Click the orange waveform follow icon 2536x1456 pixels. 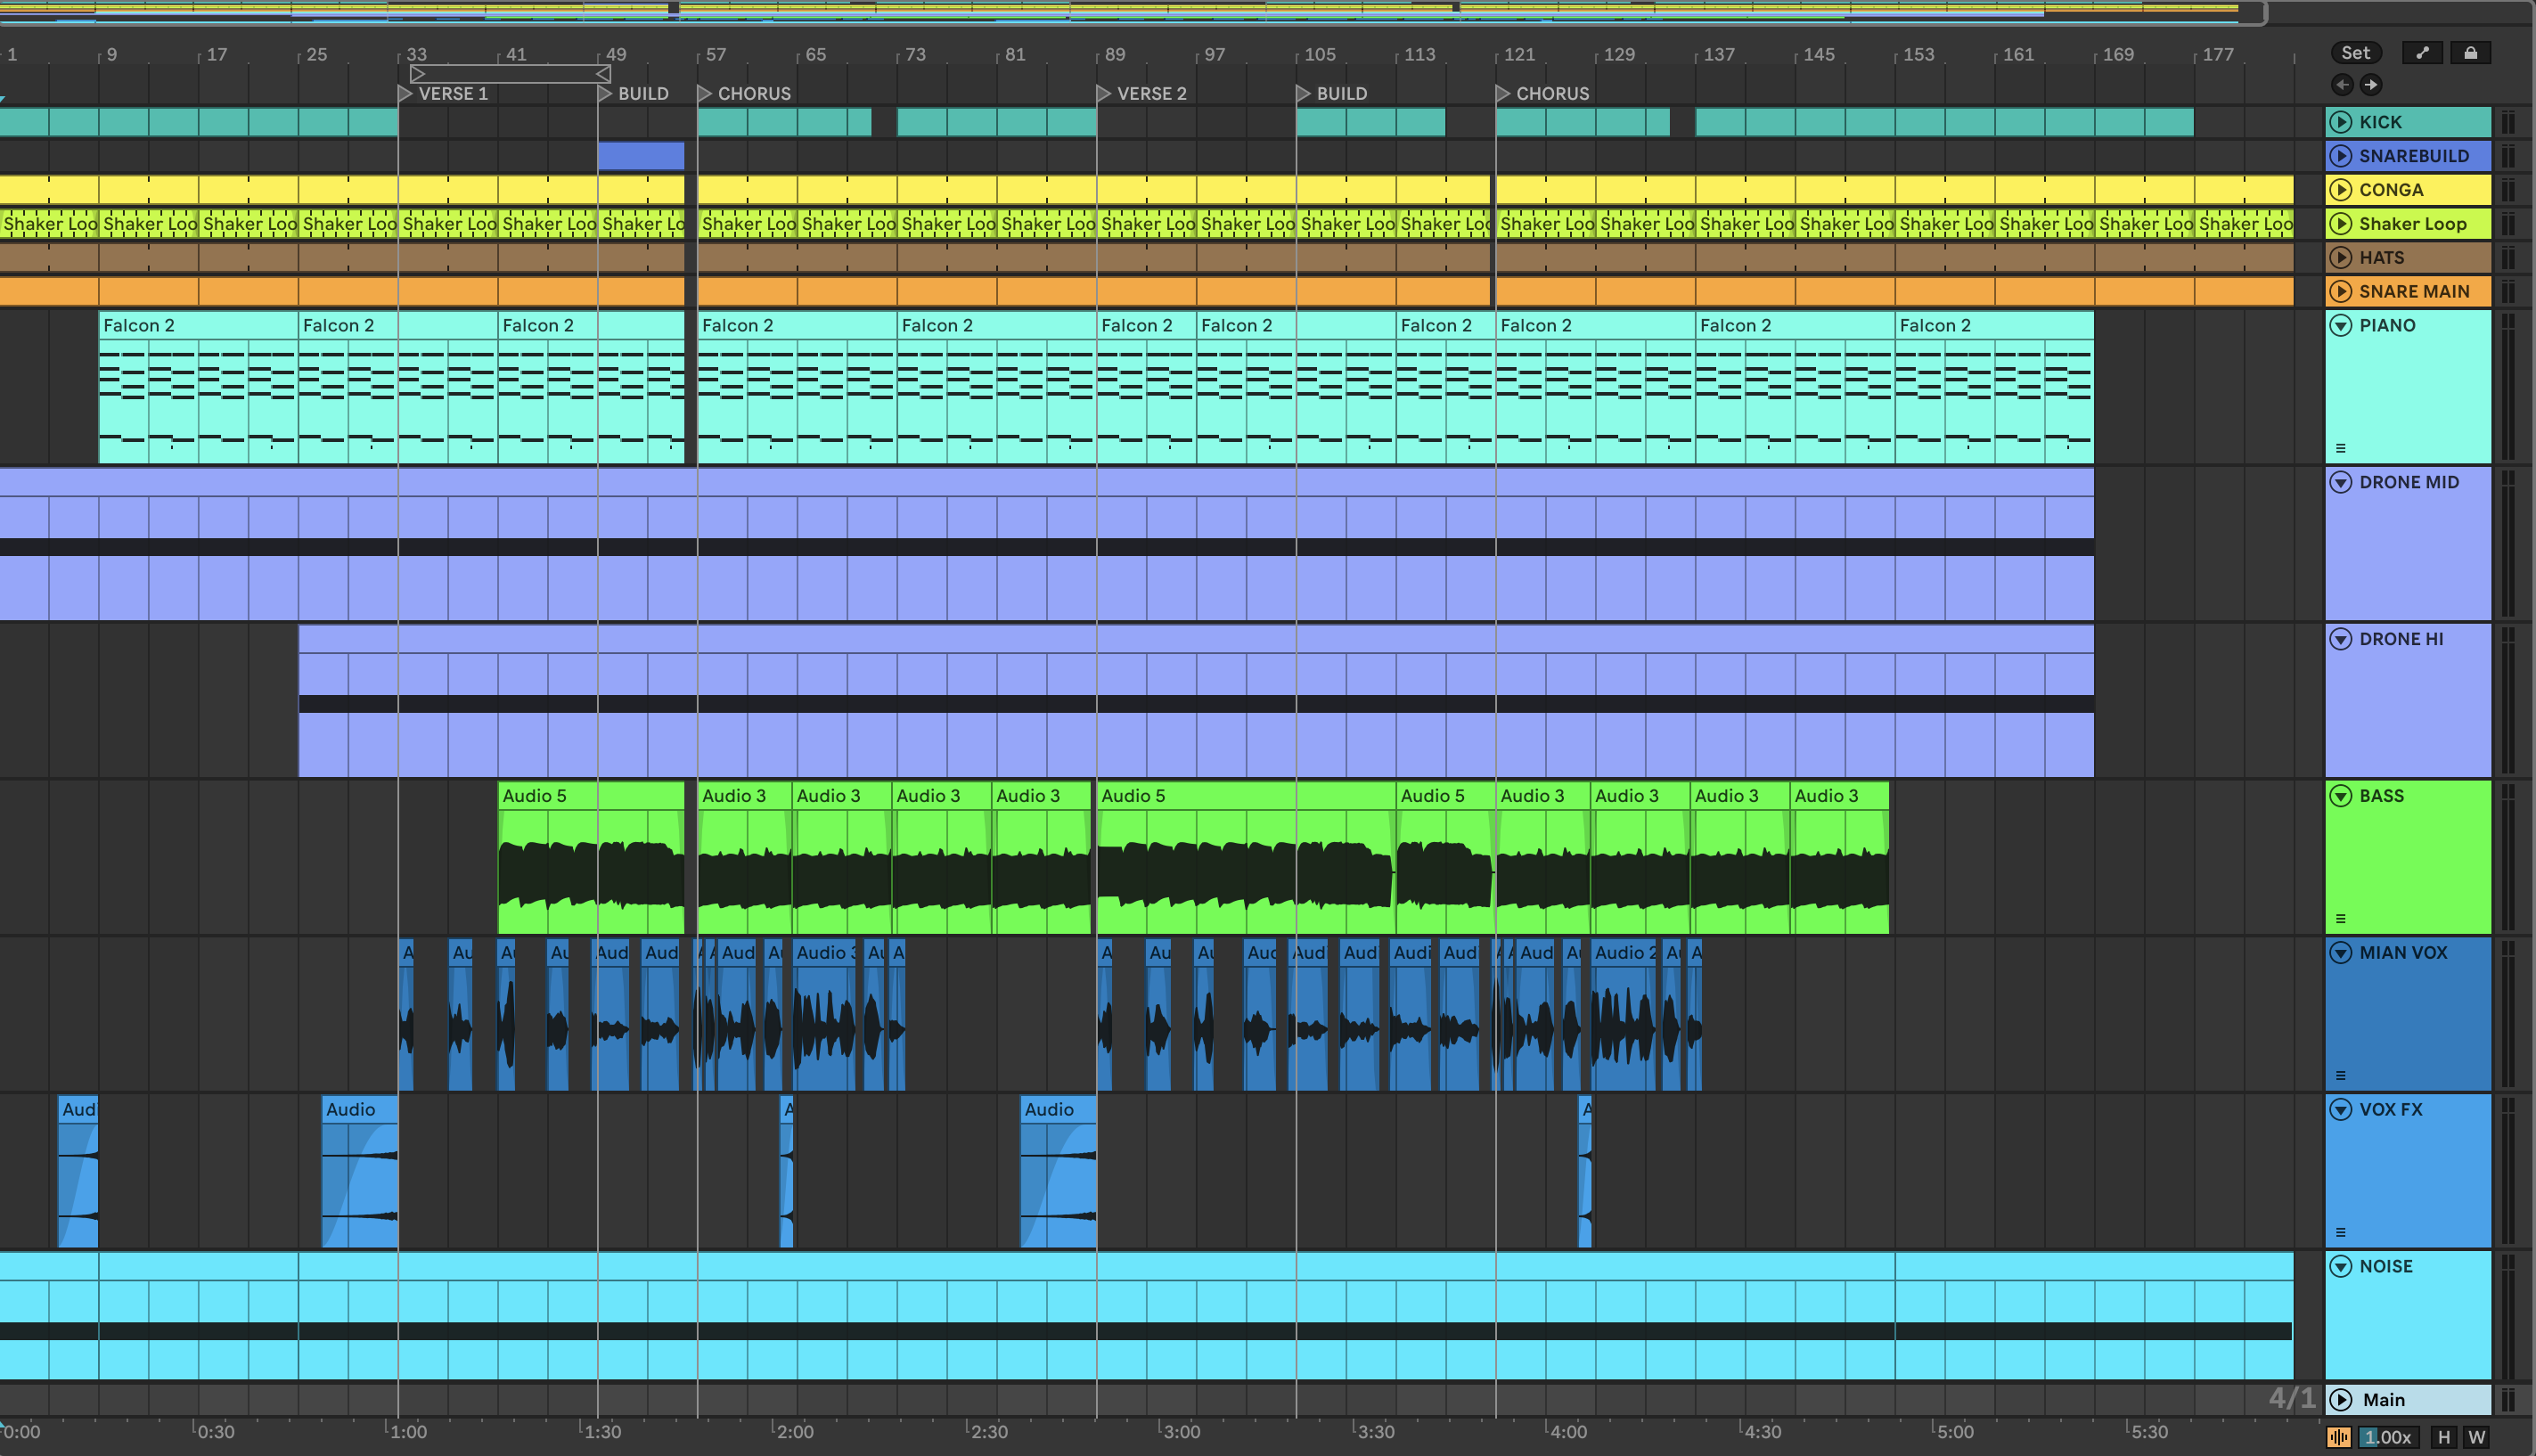[2339, 1437]
